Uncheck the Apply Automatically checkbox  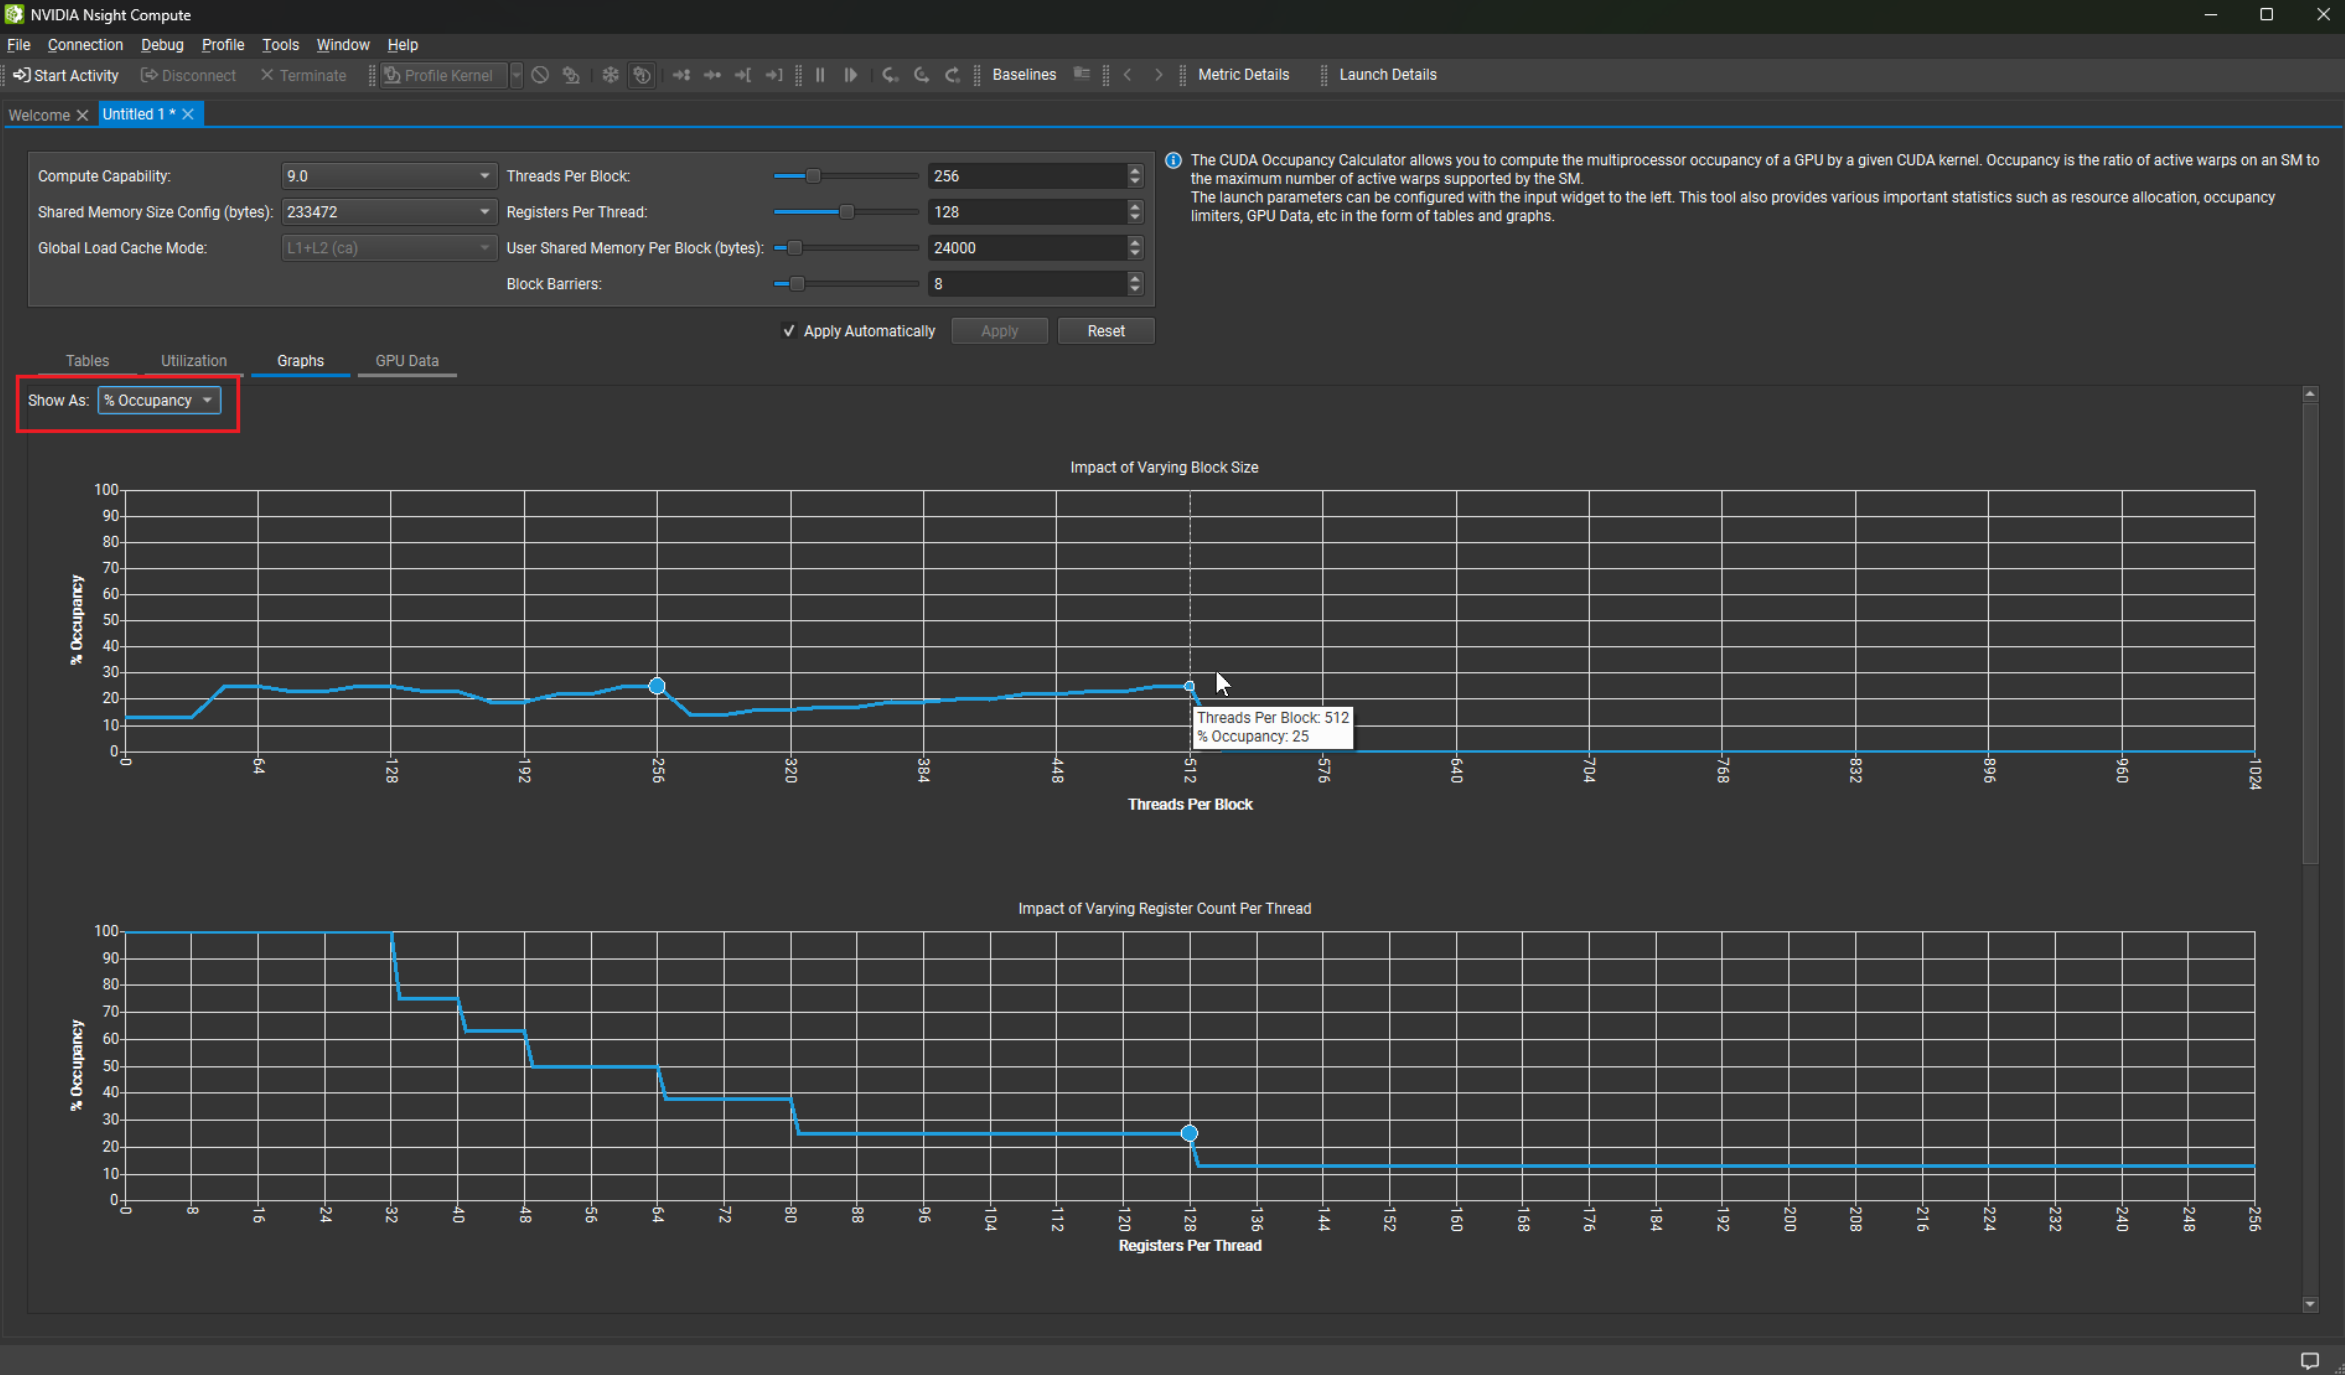[x=789, y=330]
